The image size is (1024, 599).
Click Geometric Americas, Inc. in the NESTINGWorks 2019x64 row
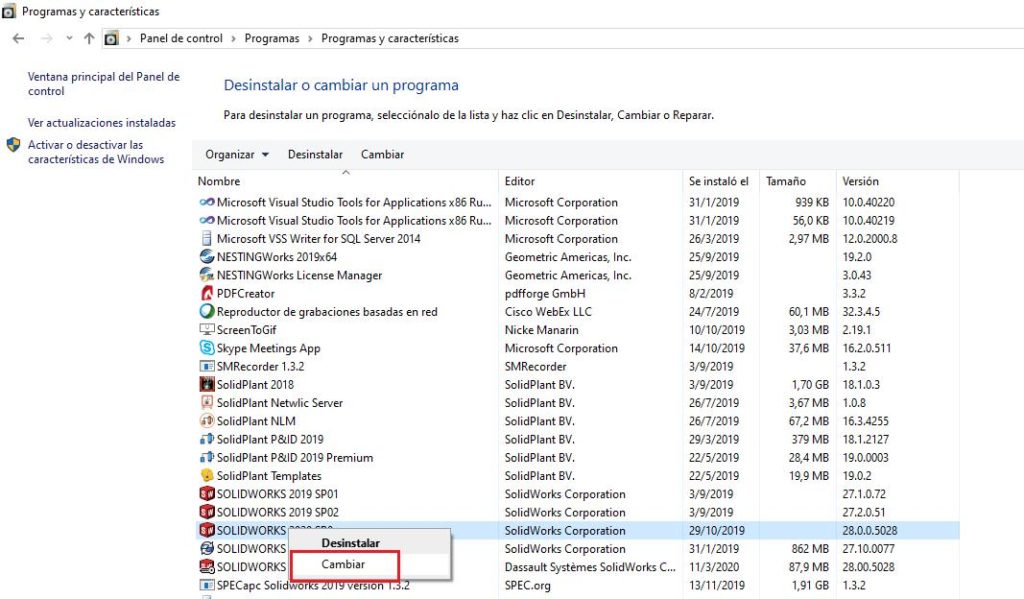tap(568, 257)
